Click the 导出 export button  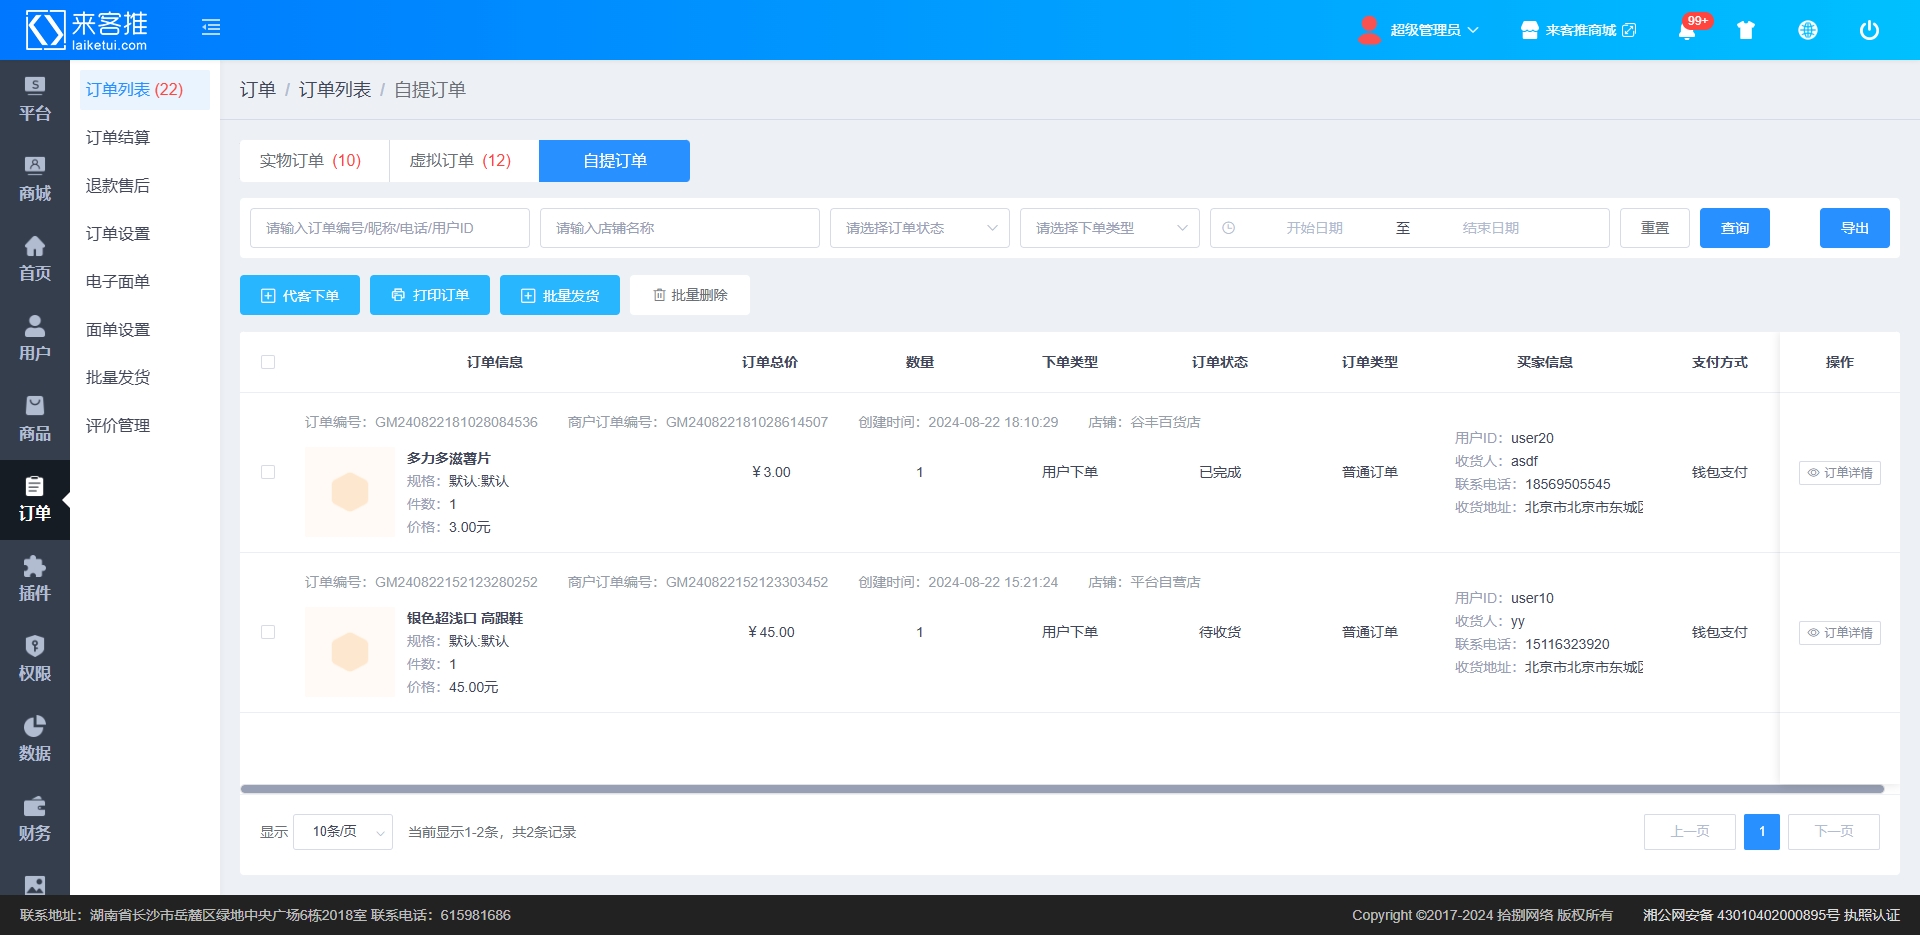(1854, 228)
